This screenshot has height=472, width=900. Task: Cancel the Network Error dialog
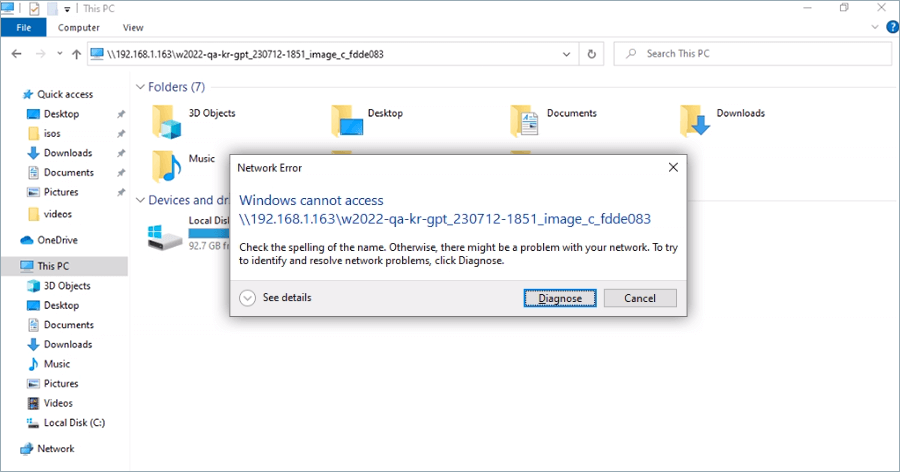[x=640, y=298]
